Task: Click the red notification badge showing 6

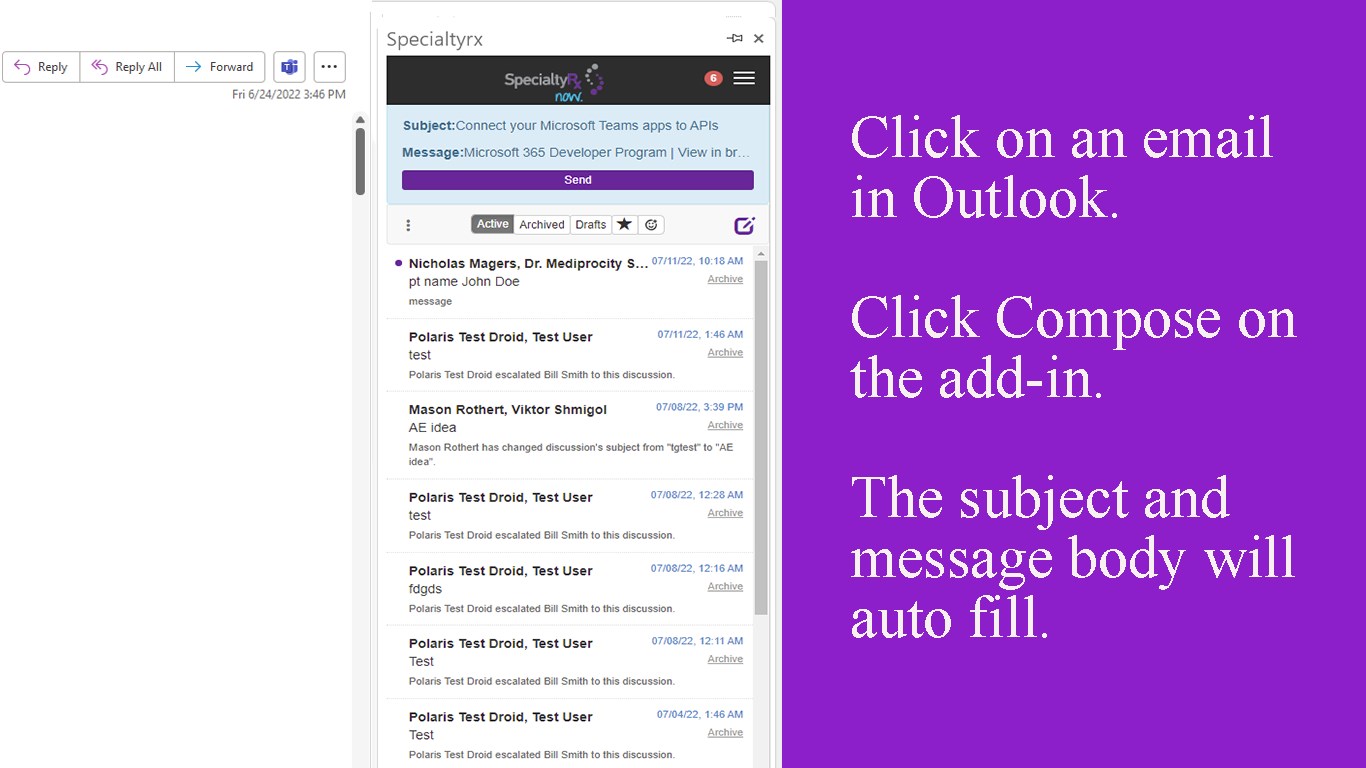Action: [x=713, y=78]
